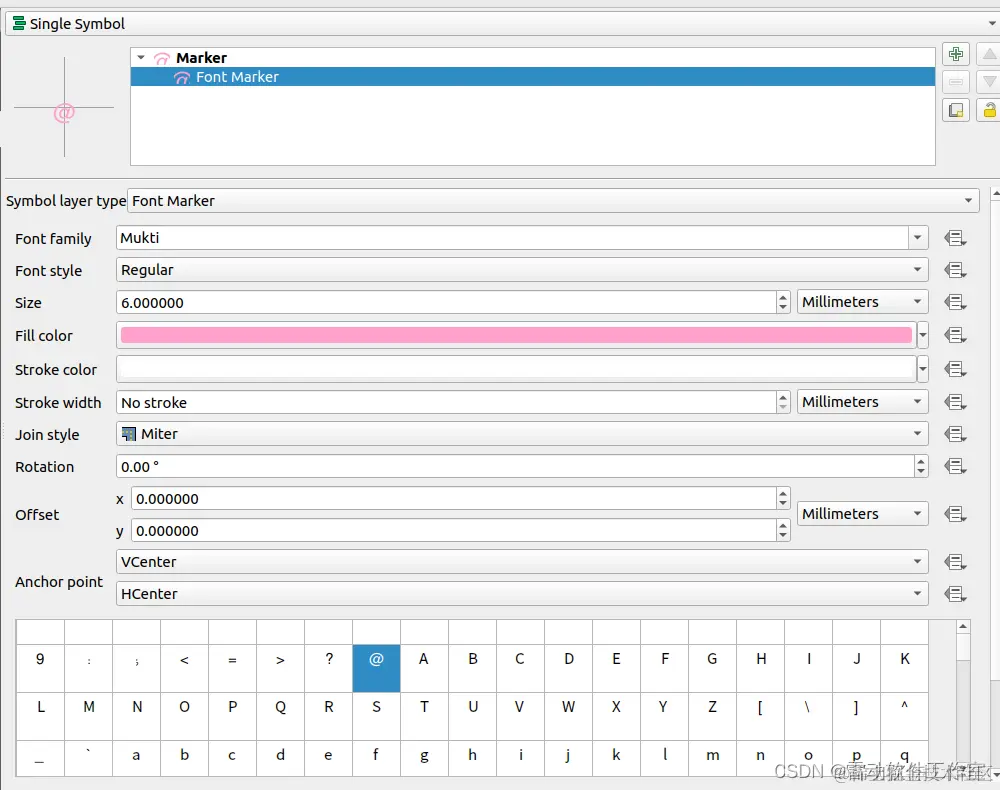Click the white Stroke color swatch

[x=516, y=369]
